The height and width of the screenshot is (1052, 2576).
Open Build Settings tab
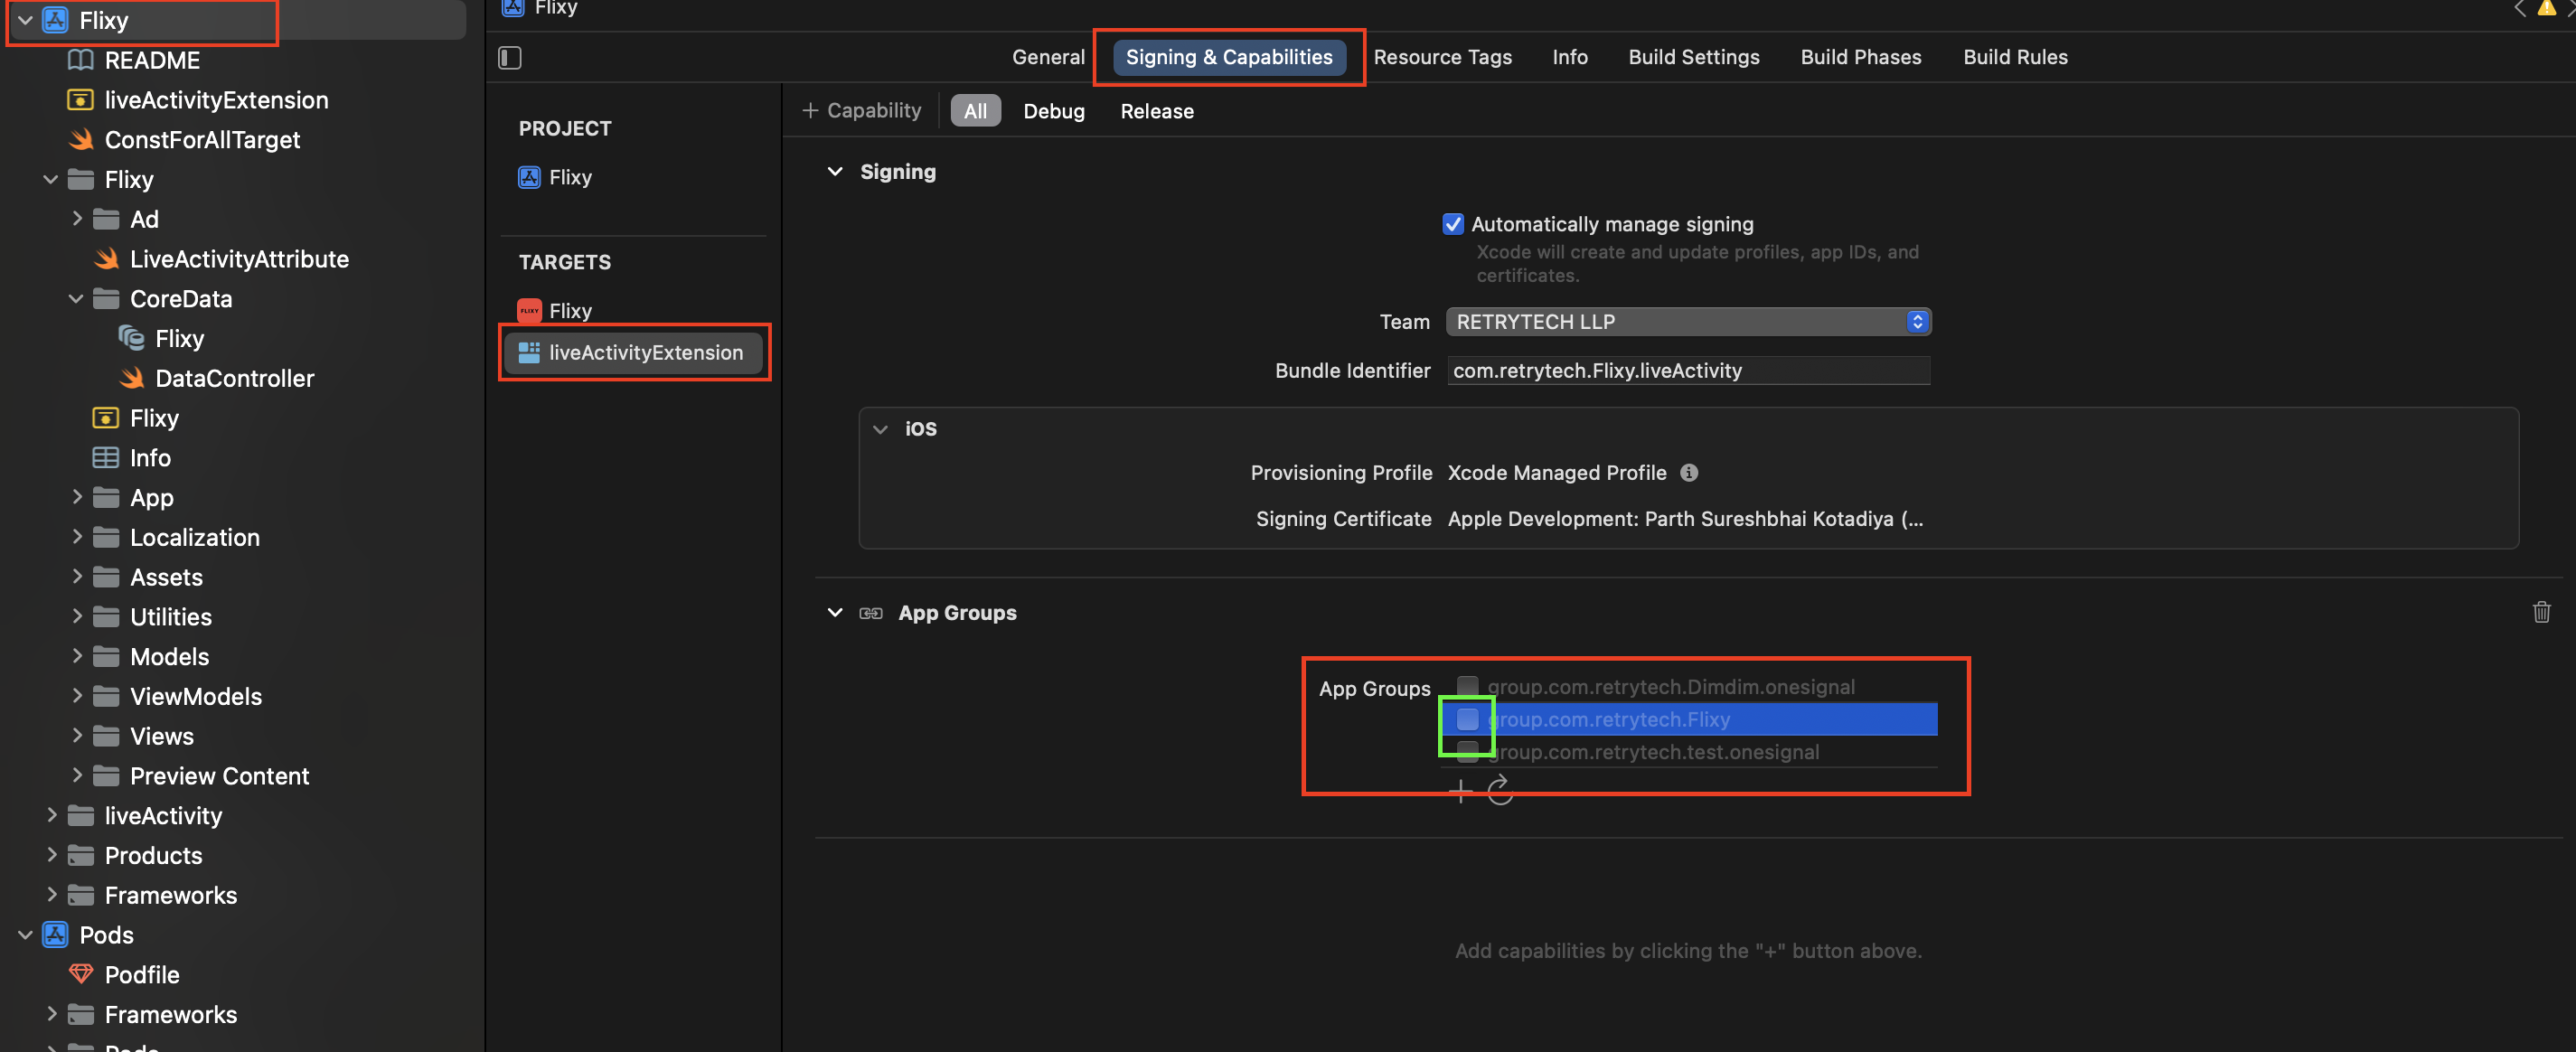point(1693,57)
